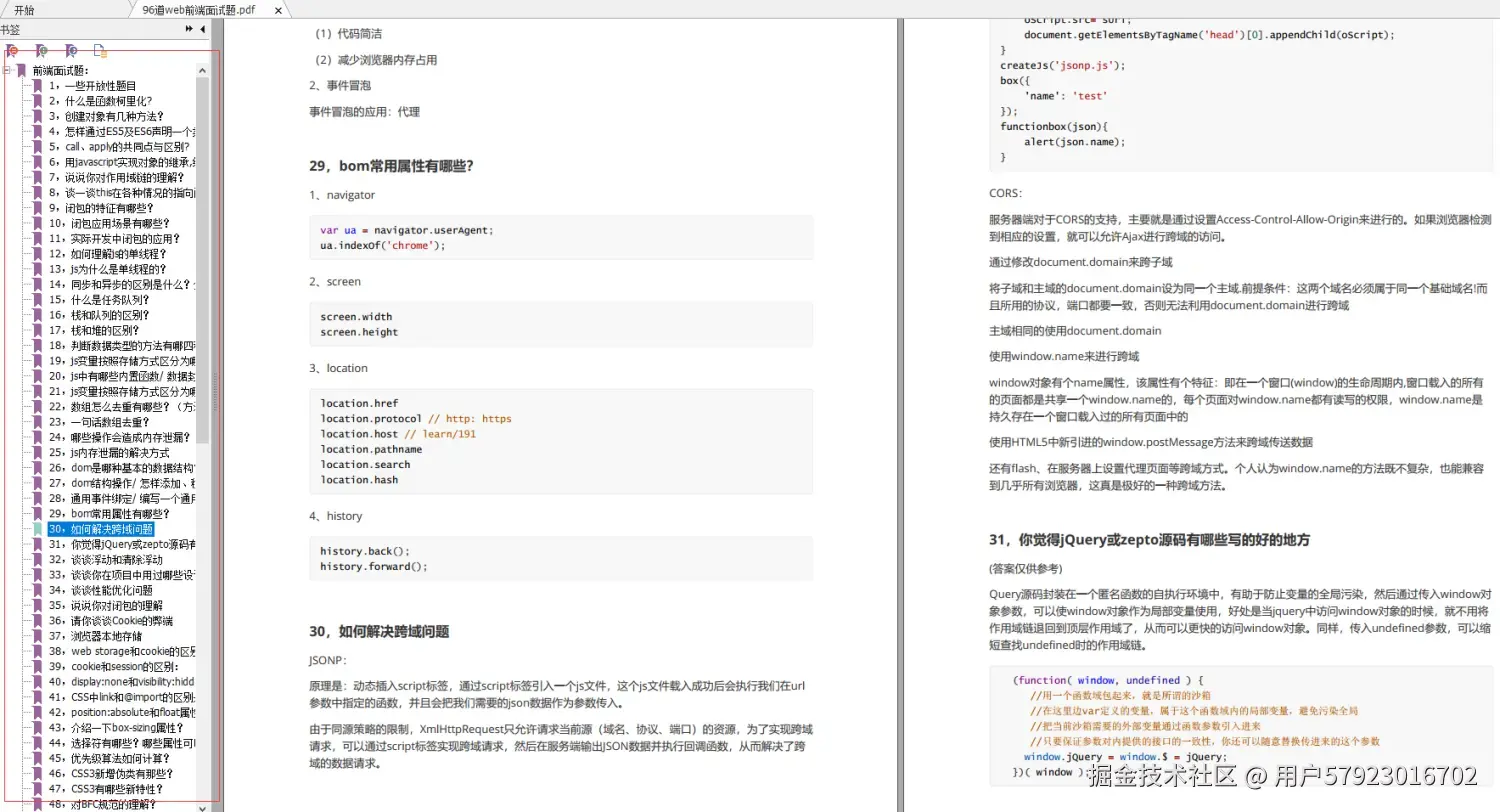The width and height of the screenshot is (1500, 812).
Task: Click the page-with-list icon in bookmark toolbar
Action: click(x=99, y=50)
